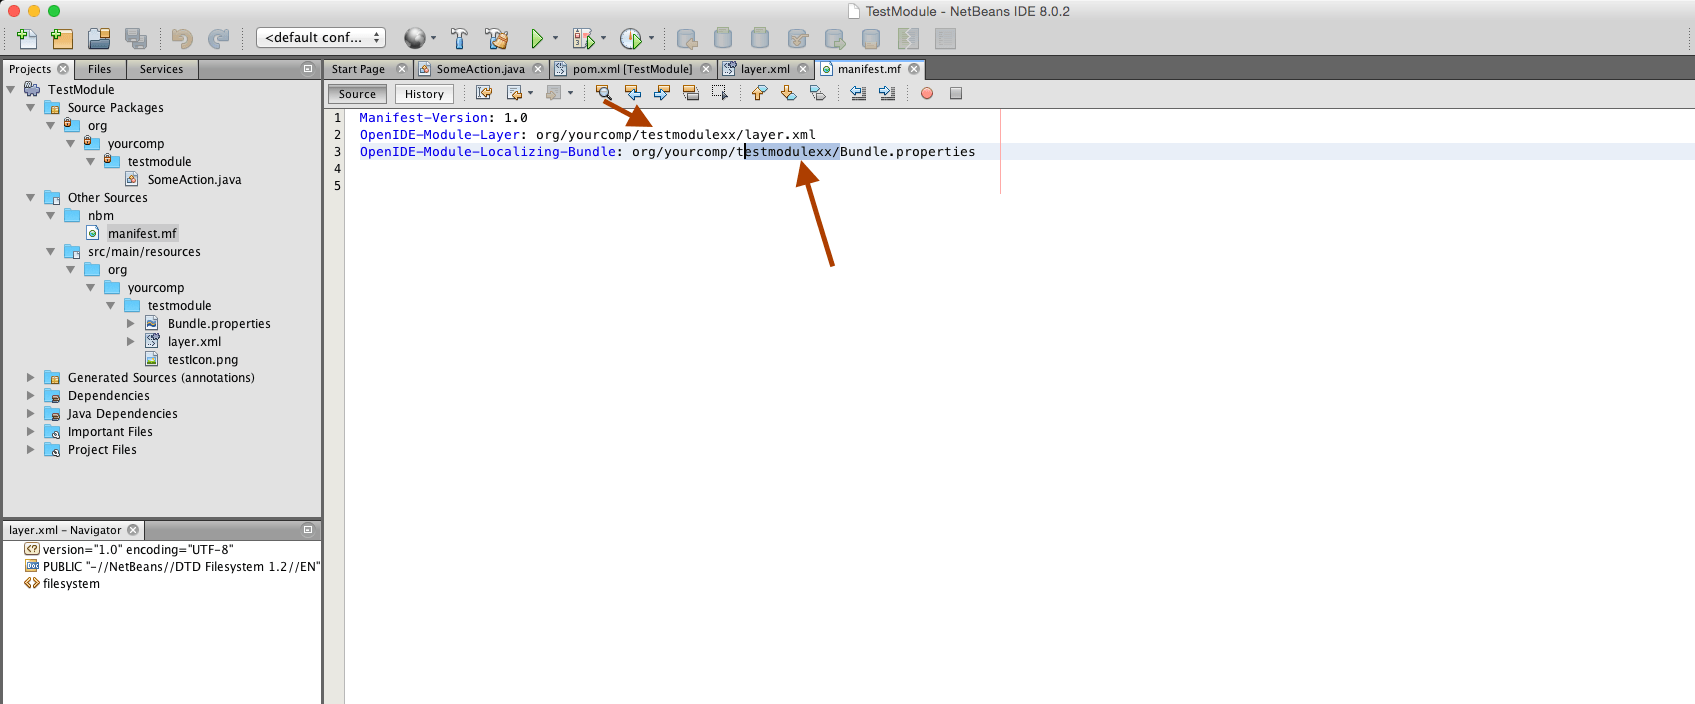This screenshot has width=1695, height=704.
Task: Click the Profile Project clock icon
Action: coord(630,39)
